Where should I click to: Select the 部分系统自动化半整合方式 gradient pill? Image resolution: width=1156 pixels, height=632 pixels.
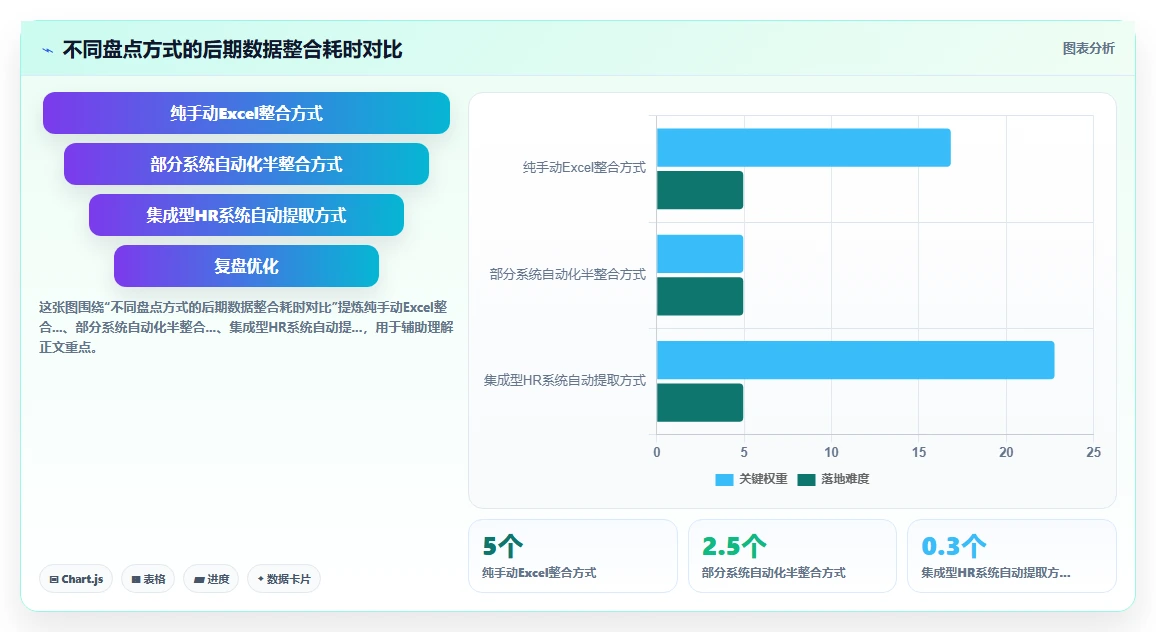(x=246, y=164)
